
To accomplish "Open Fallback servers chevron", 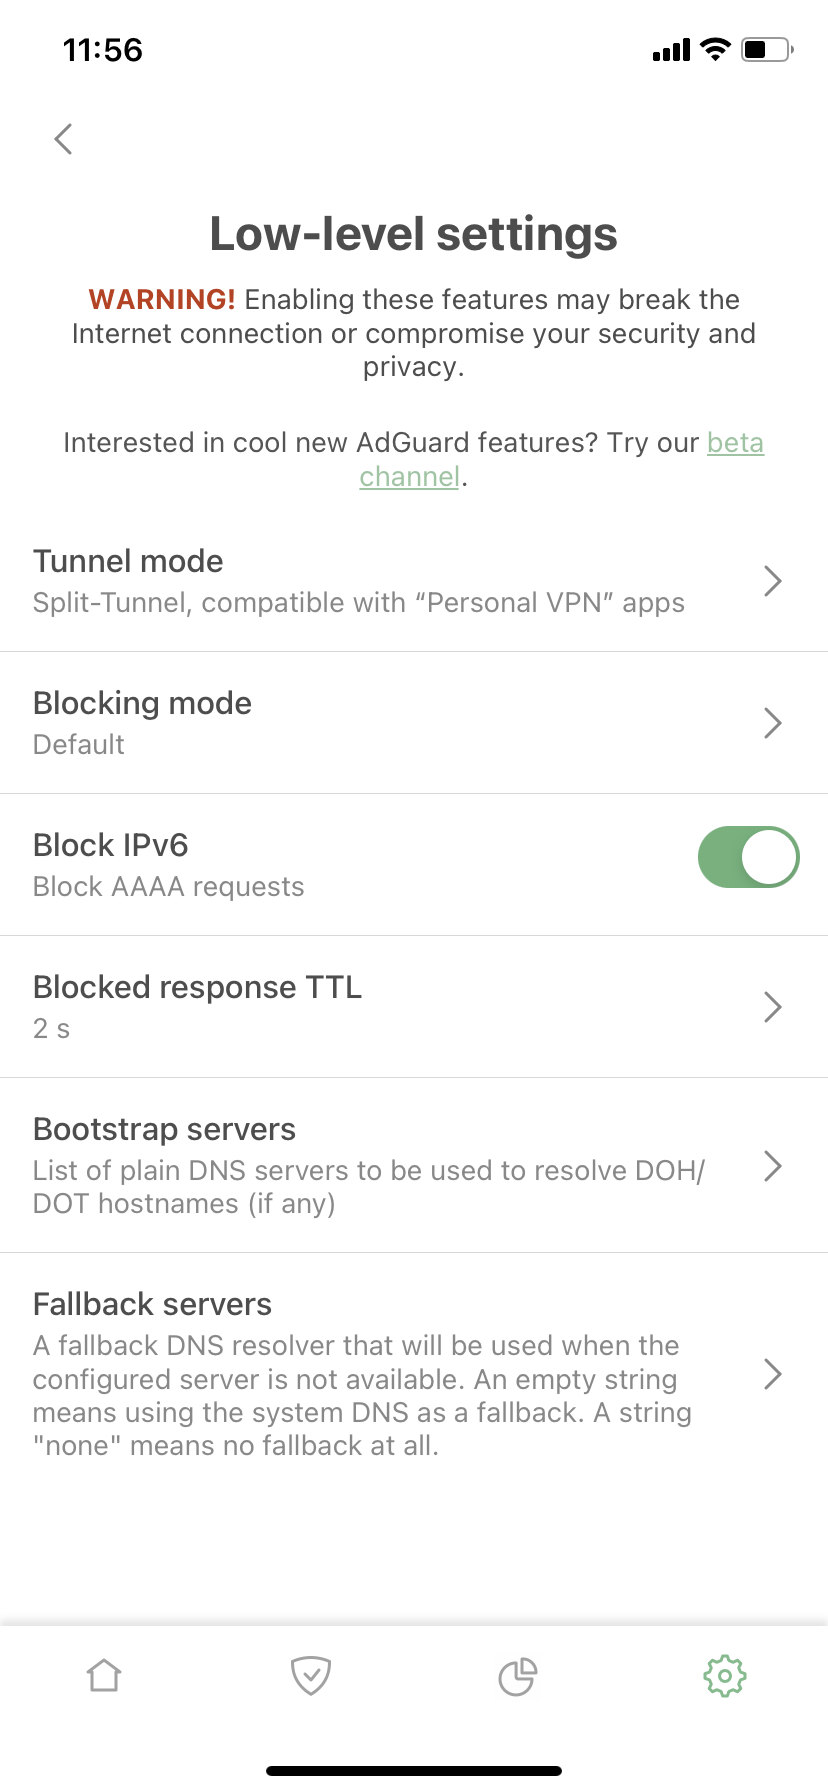I will coord(772,1374).
